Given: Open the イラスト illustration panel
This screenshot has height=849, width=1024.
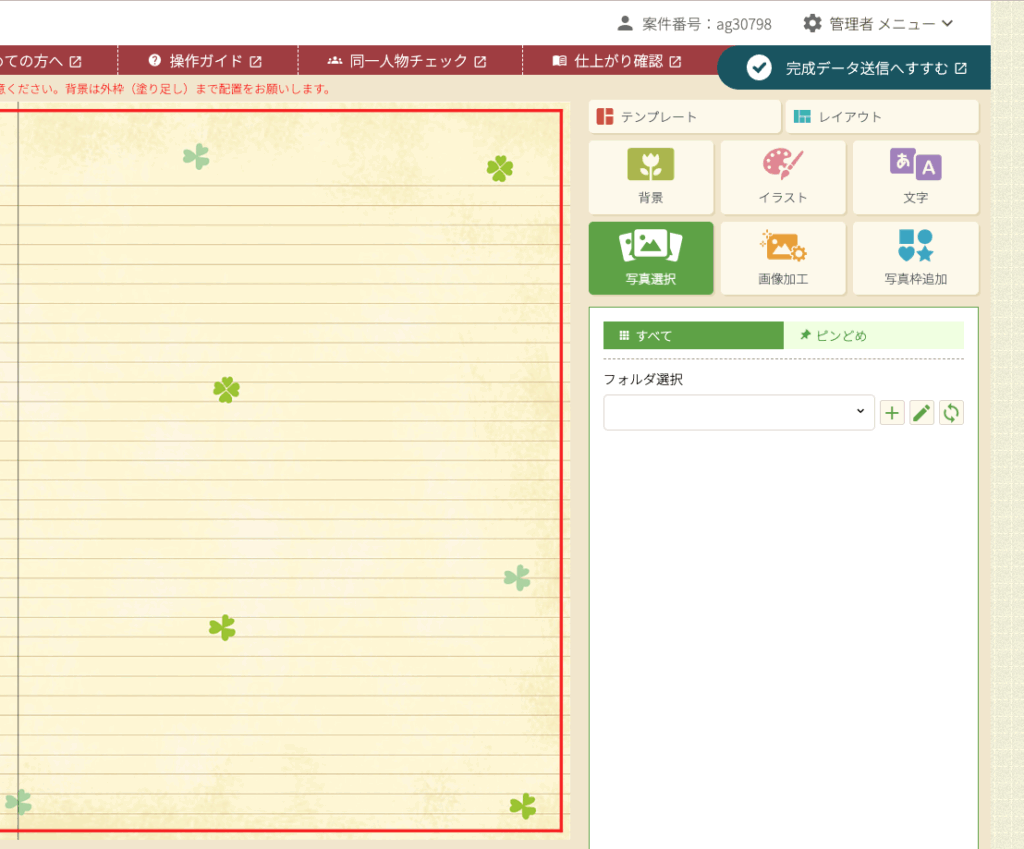Looking at the screenshot, I should 782,177.
